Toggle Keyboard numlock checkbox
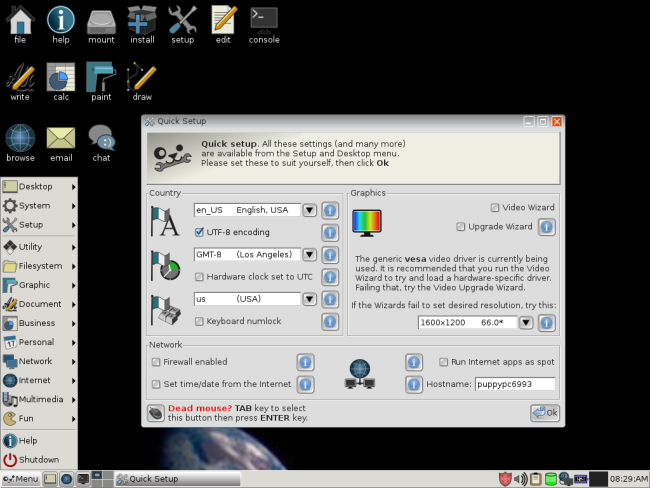650x488 pixels. [x=199, y=321]
